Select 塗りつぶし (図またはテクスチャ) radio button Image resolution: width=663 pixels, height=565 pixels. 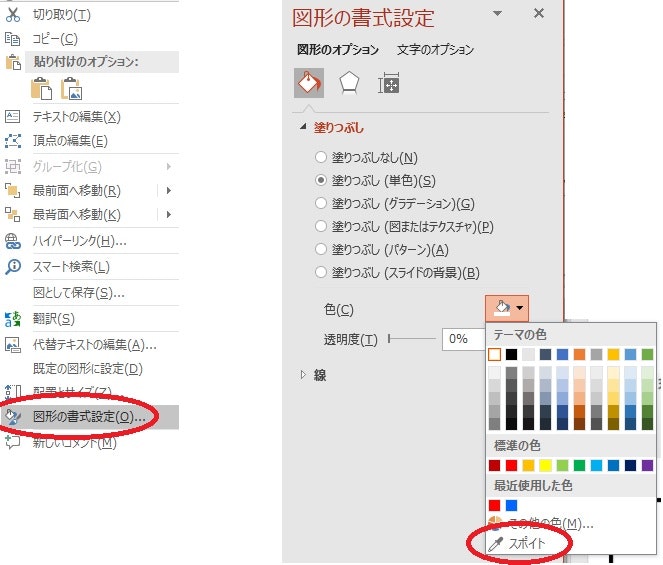[x=321, y=227]
